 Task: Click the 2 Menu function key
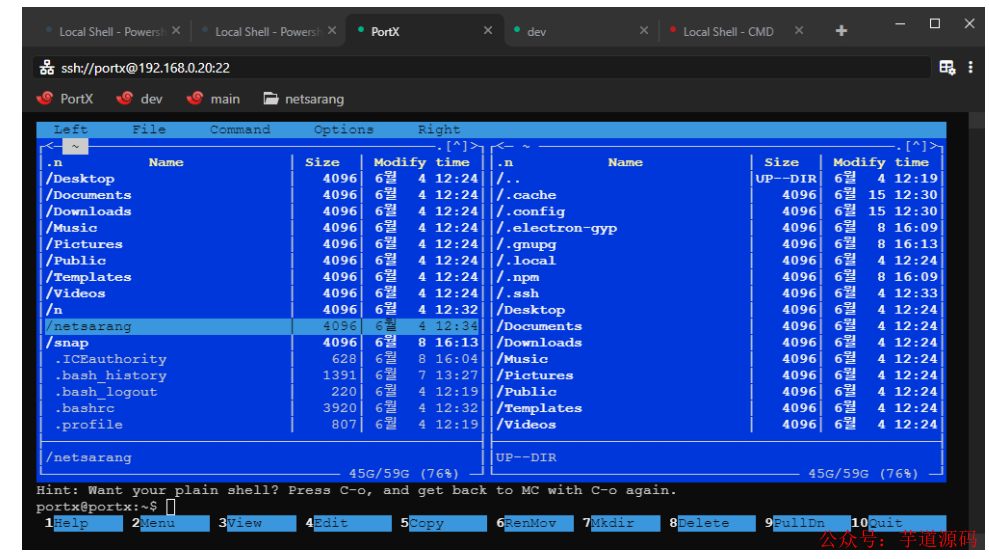coord(170,523)
